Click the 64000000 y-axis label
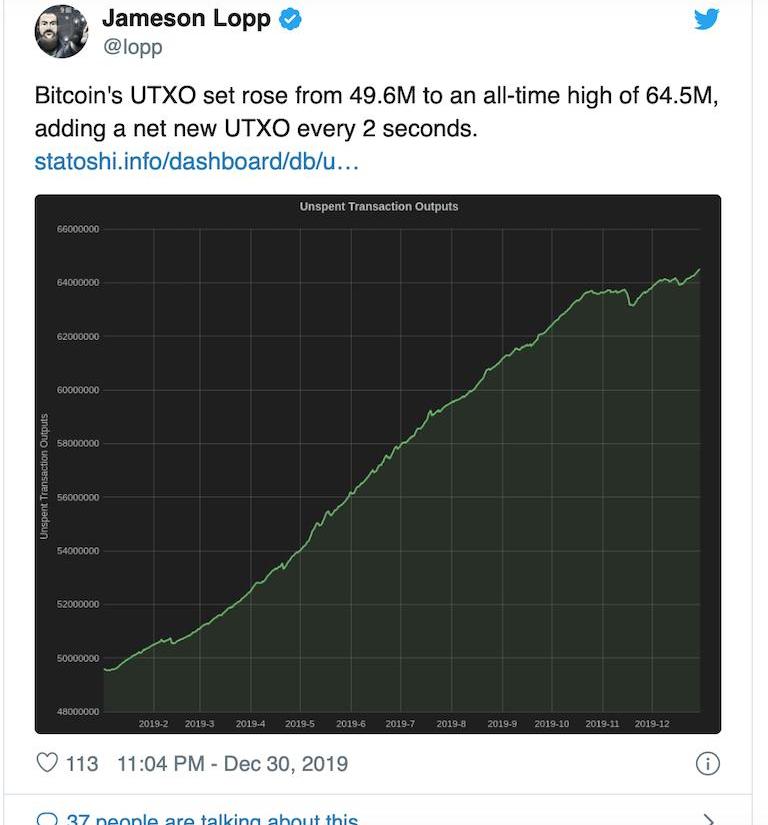 coord(76,283)
